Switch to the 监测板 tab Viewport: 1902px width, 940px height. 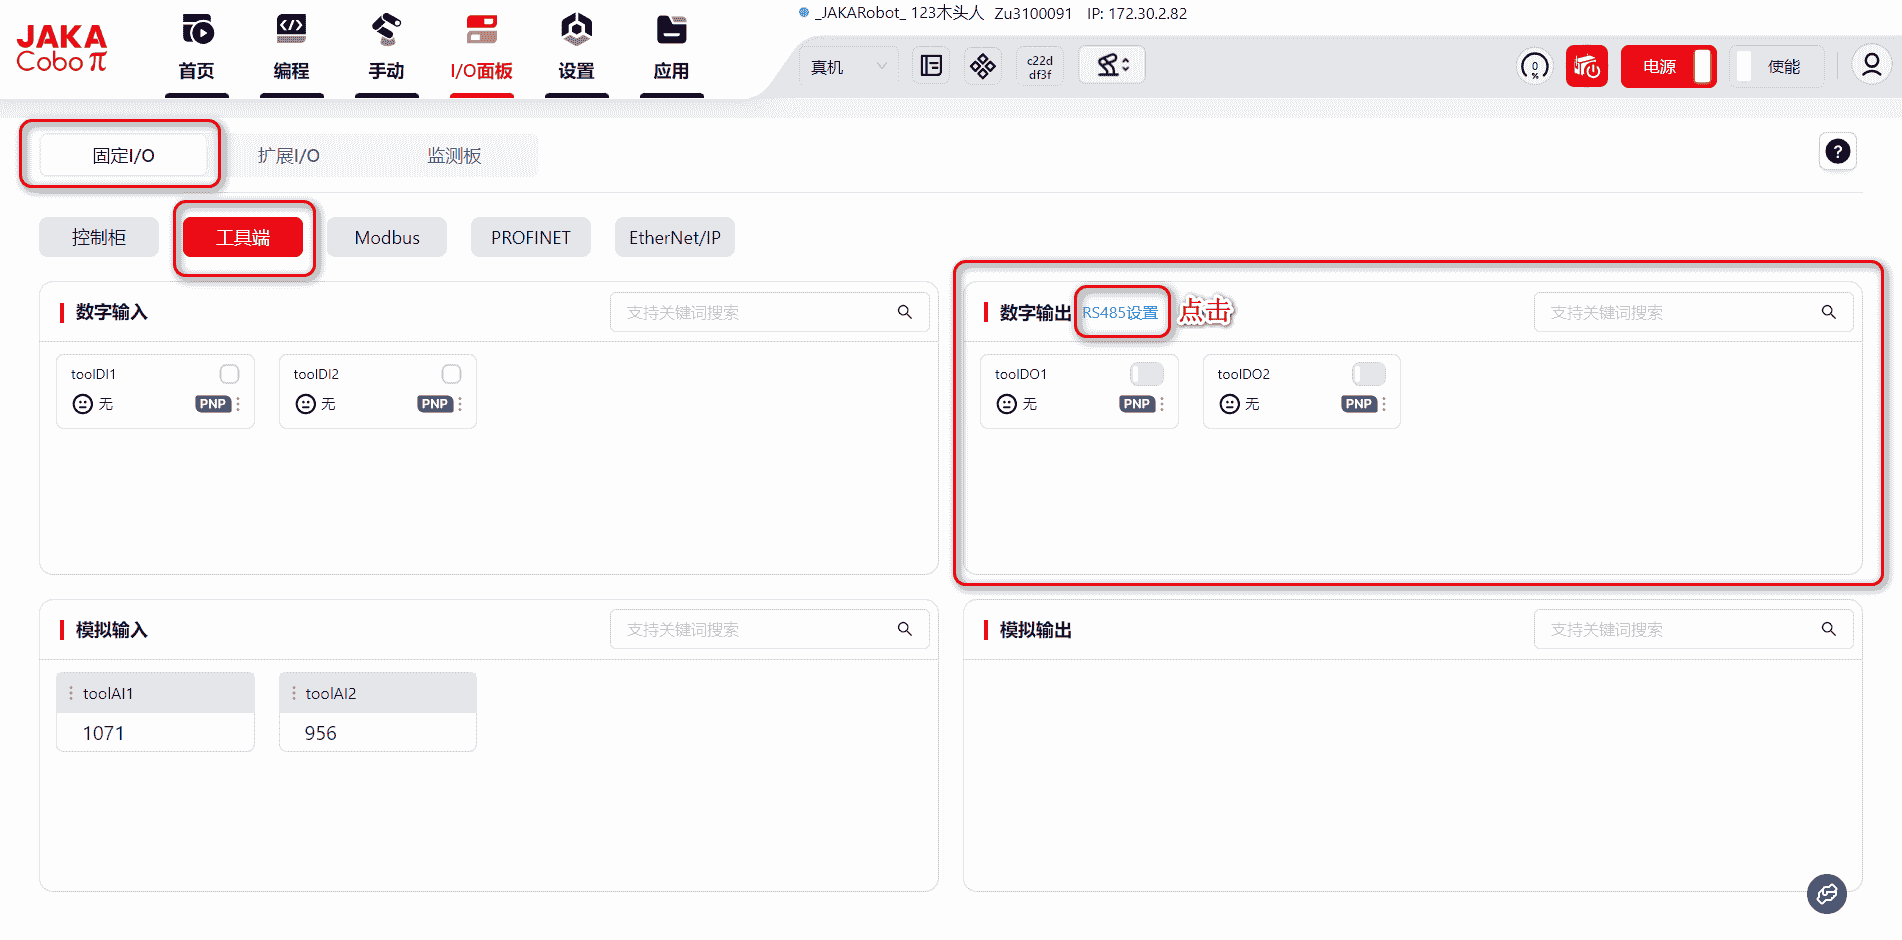(454, 156)
